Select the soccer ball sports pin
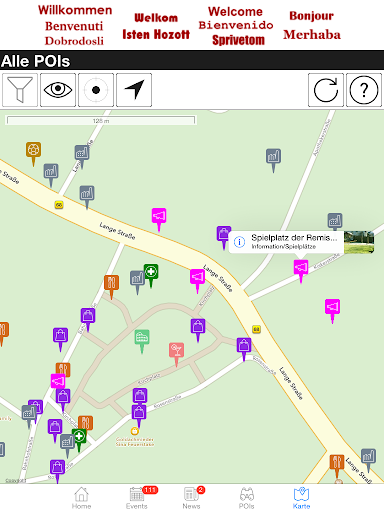The width and height of the screenshot is (384, 512). (33, 153)
